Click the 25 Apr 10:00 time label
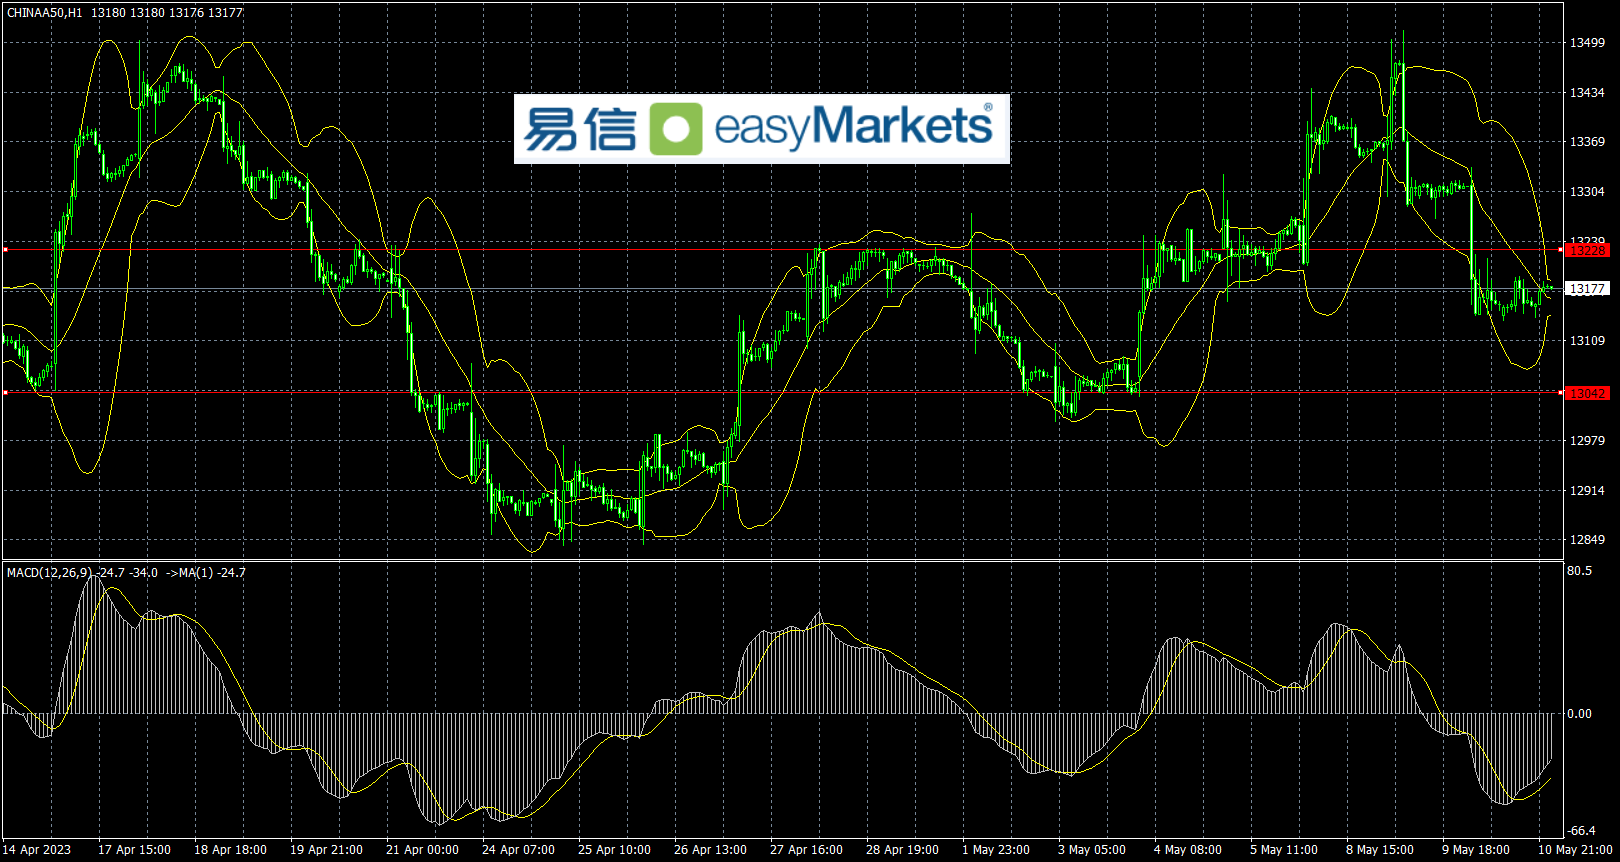 coord(614,850)
